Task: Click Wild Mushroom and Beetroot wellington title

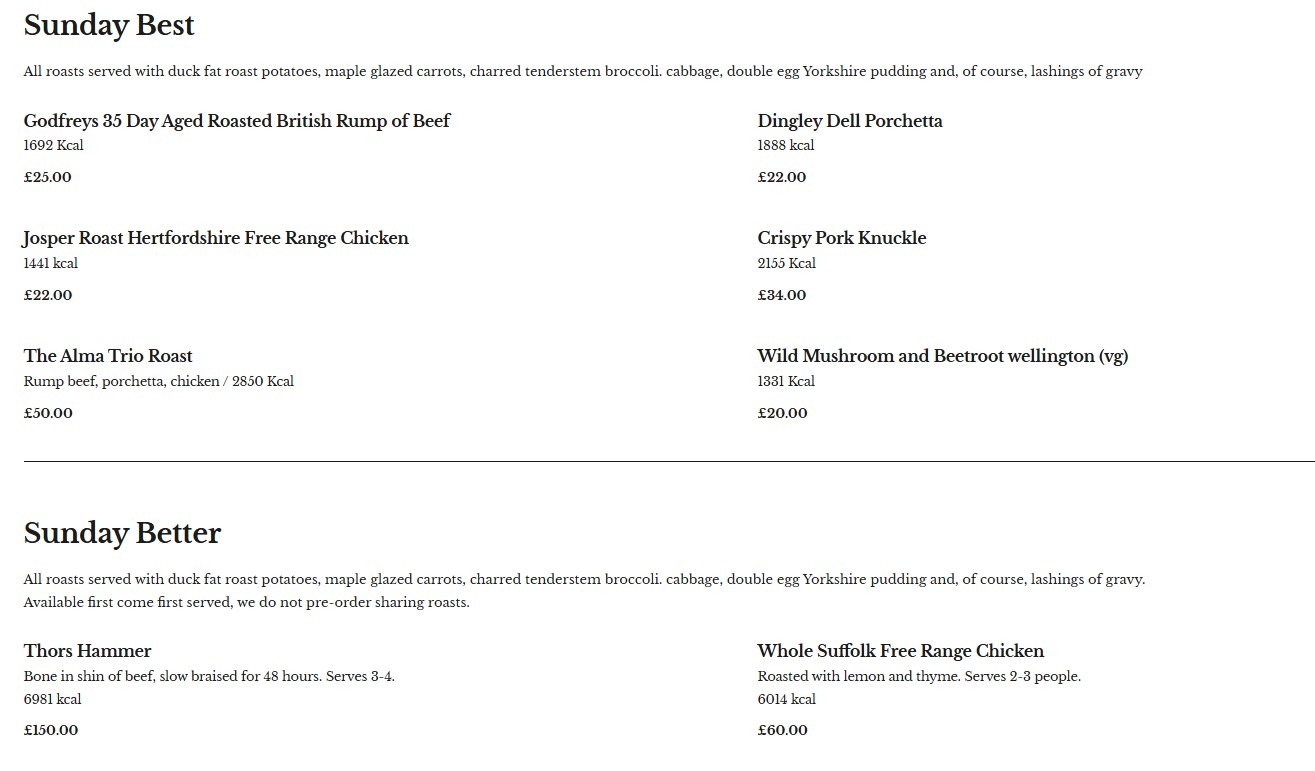Action: (942, 356)
